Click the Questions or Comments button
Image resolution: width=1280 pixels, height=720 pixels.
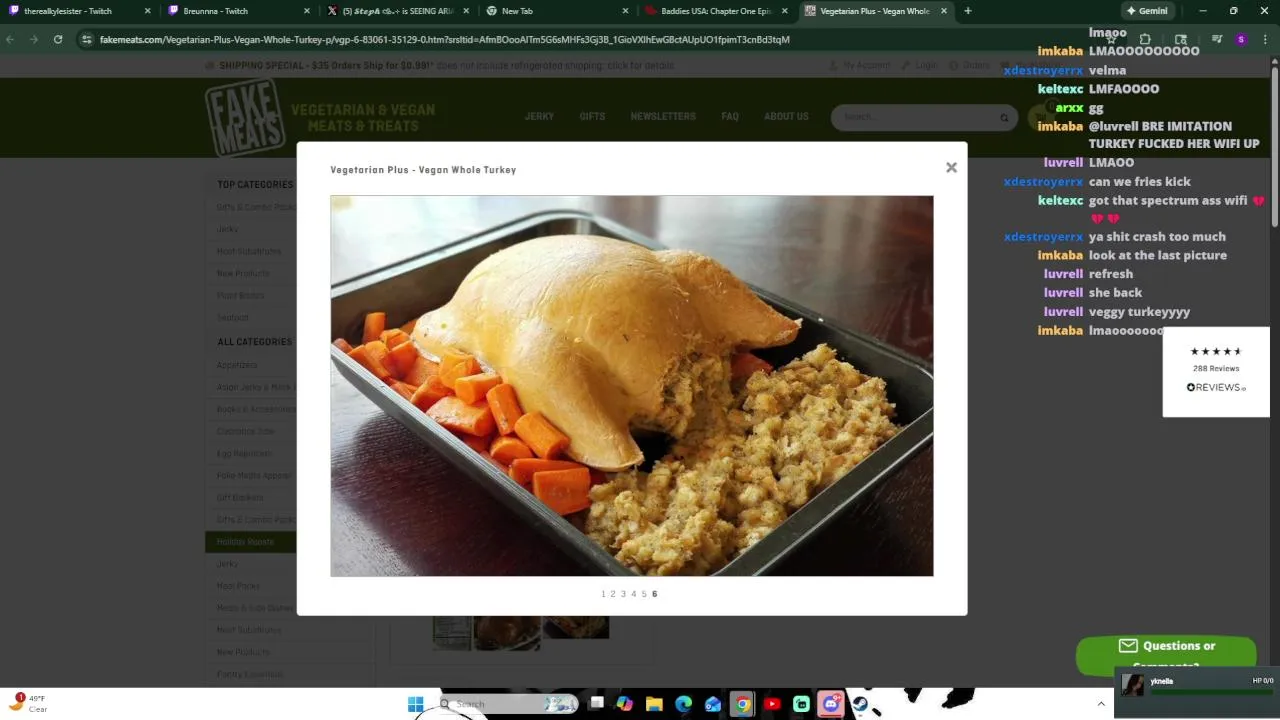click(1166, 653)
